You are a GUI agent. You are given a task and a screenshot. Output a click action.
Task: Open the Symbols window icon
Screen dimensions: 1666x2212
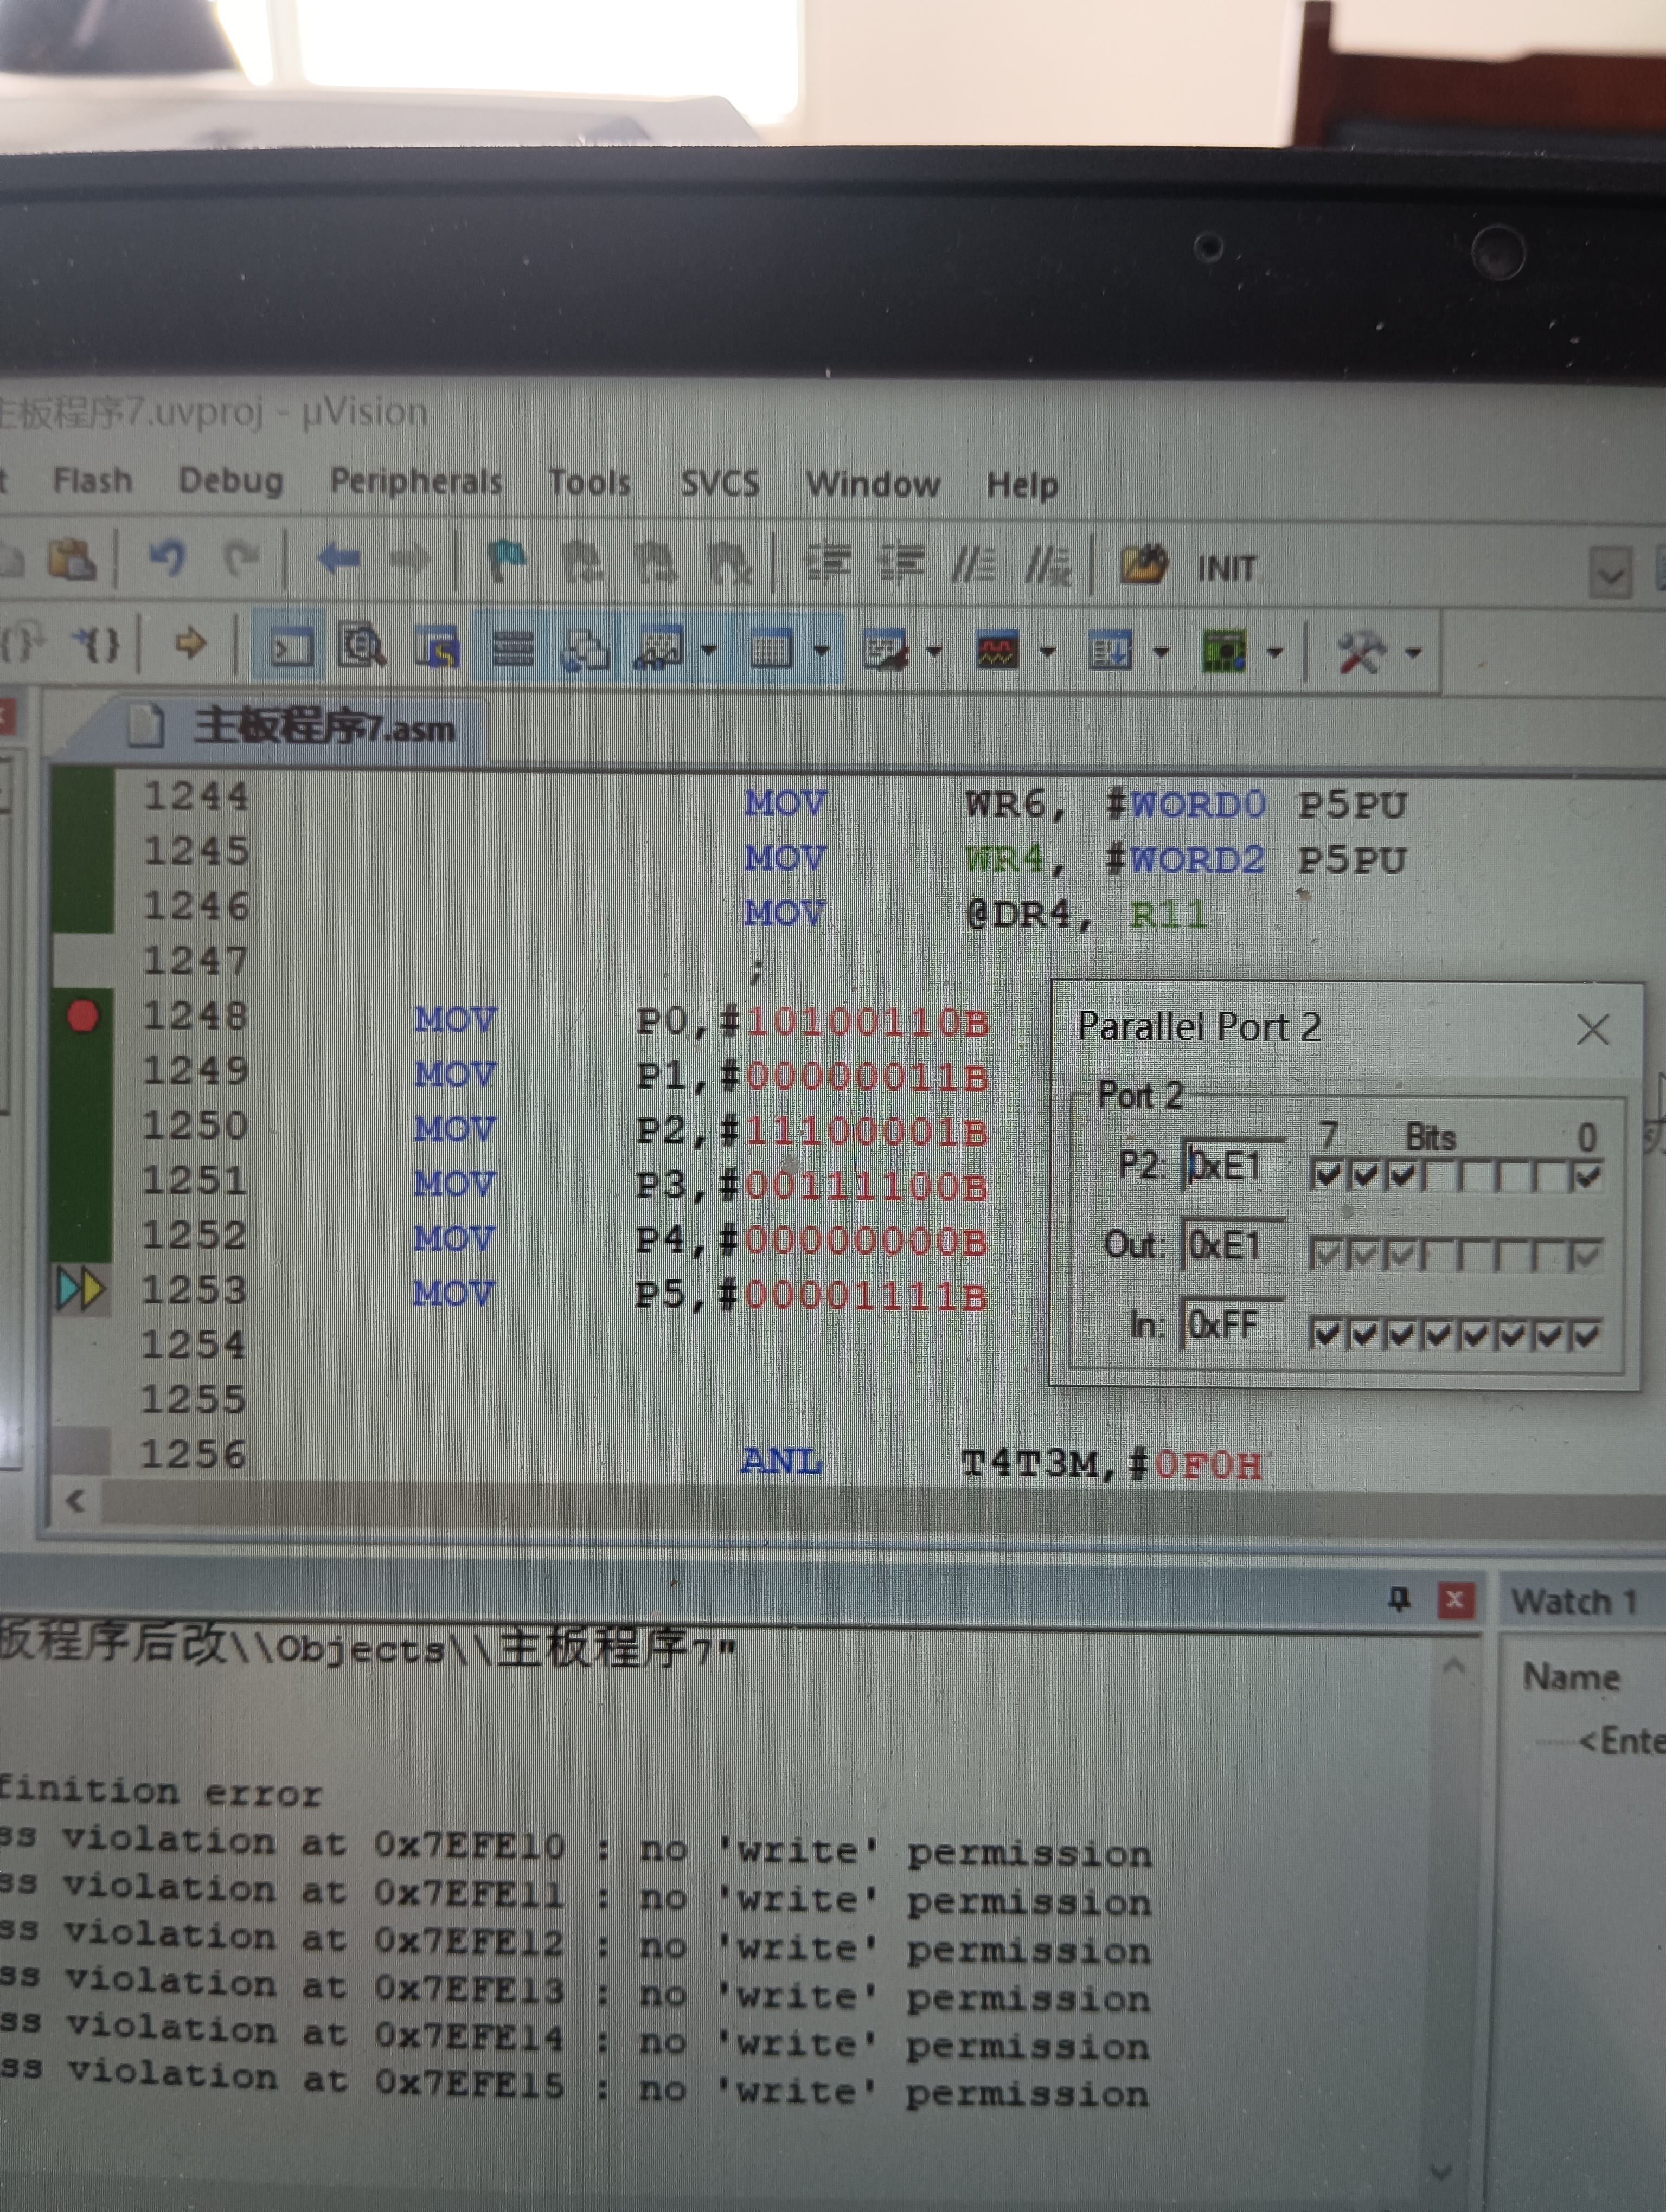436,648
